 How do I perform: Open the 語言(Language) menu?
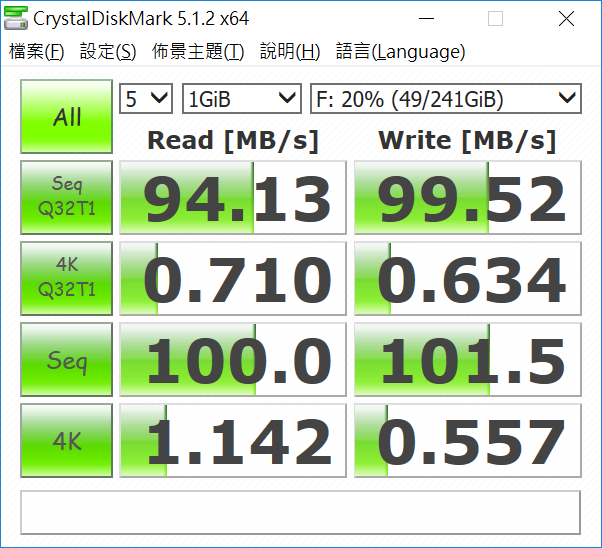point(400,51)
